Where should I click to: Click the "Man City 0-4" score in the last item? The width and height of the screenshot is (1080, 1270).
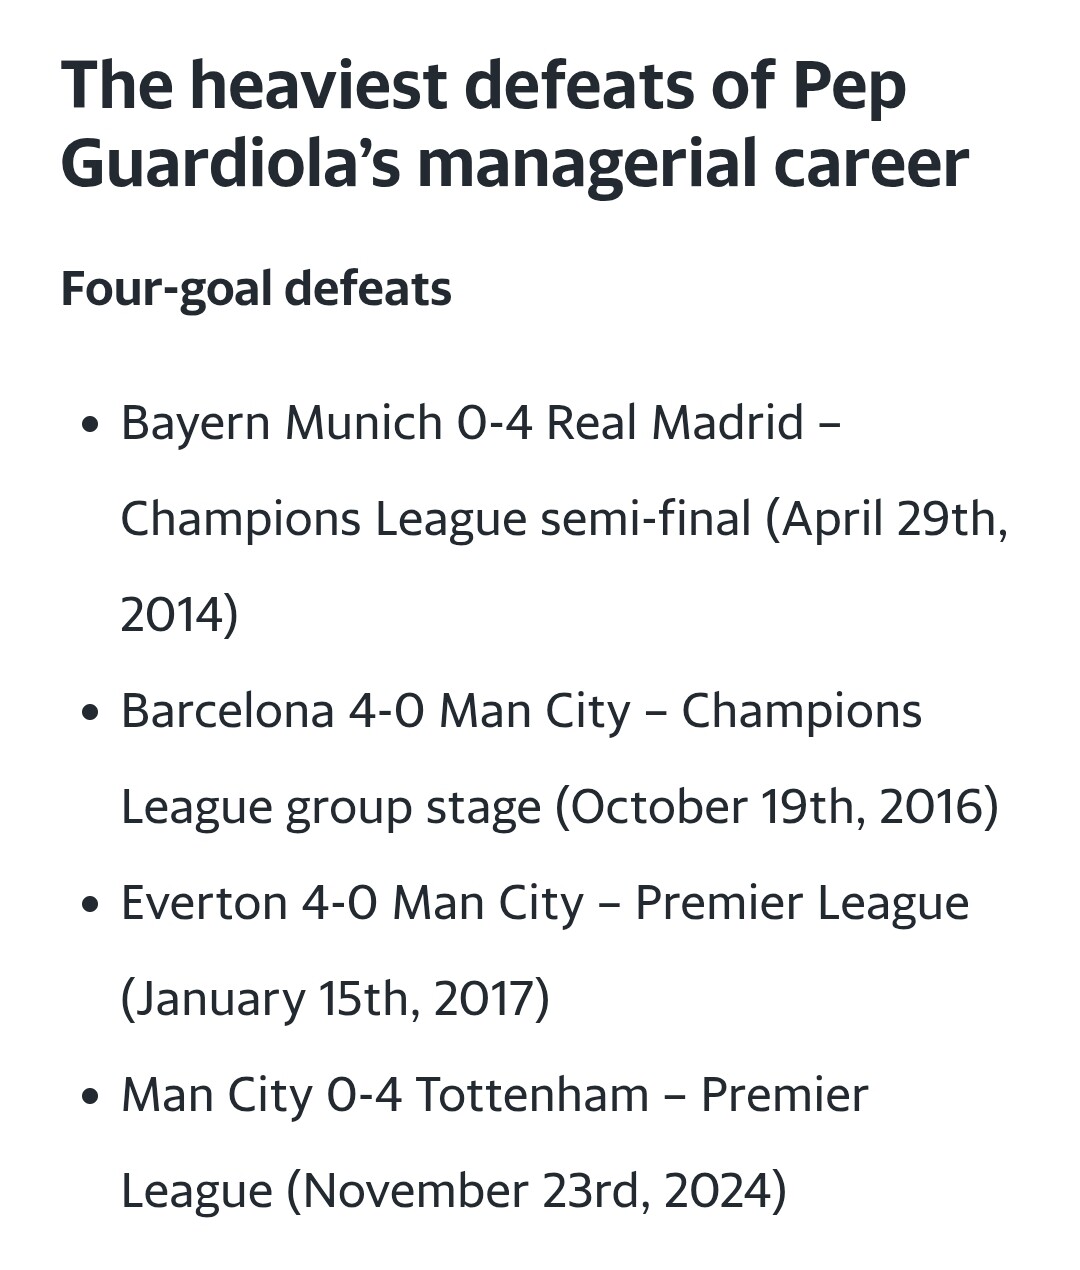261,1095
